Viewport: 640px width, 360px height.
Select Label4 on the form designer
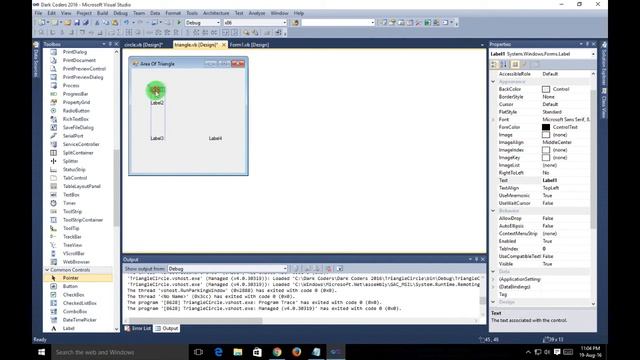coord(215,138)
